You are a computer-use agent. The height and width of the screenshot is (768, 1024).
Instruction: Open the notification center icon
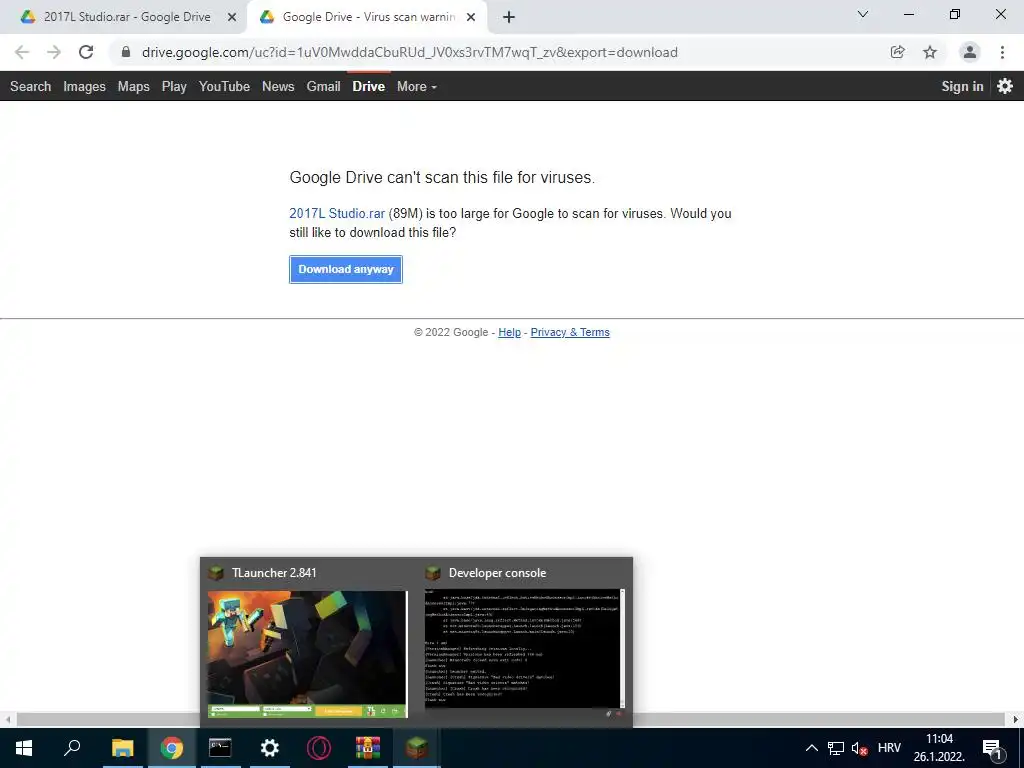pyautogui.click(x=993, y=748)
